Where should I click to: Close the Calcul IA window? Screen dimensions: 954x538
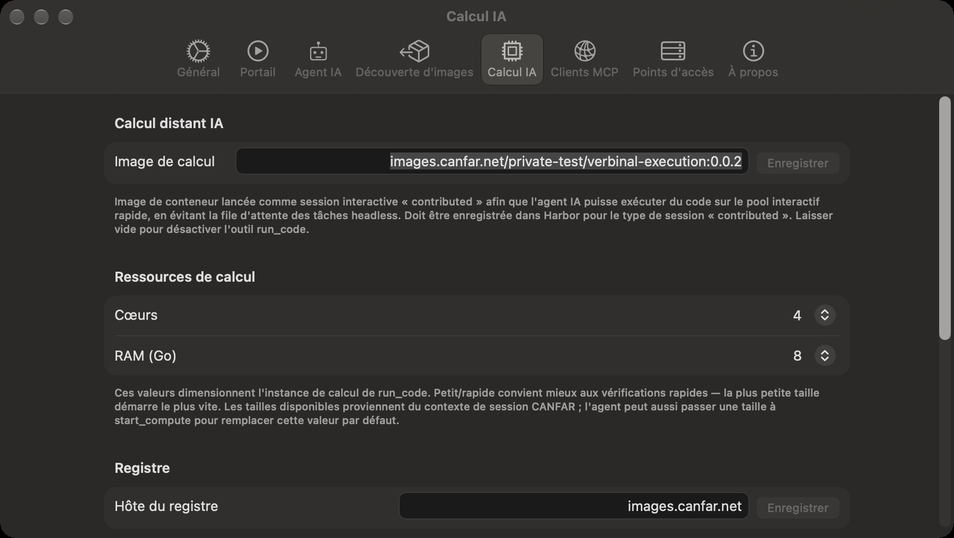click(17, 17)
